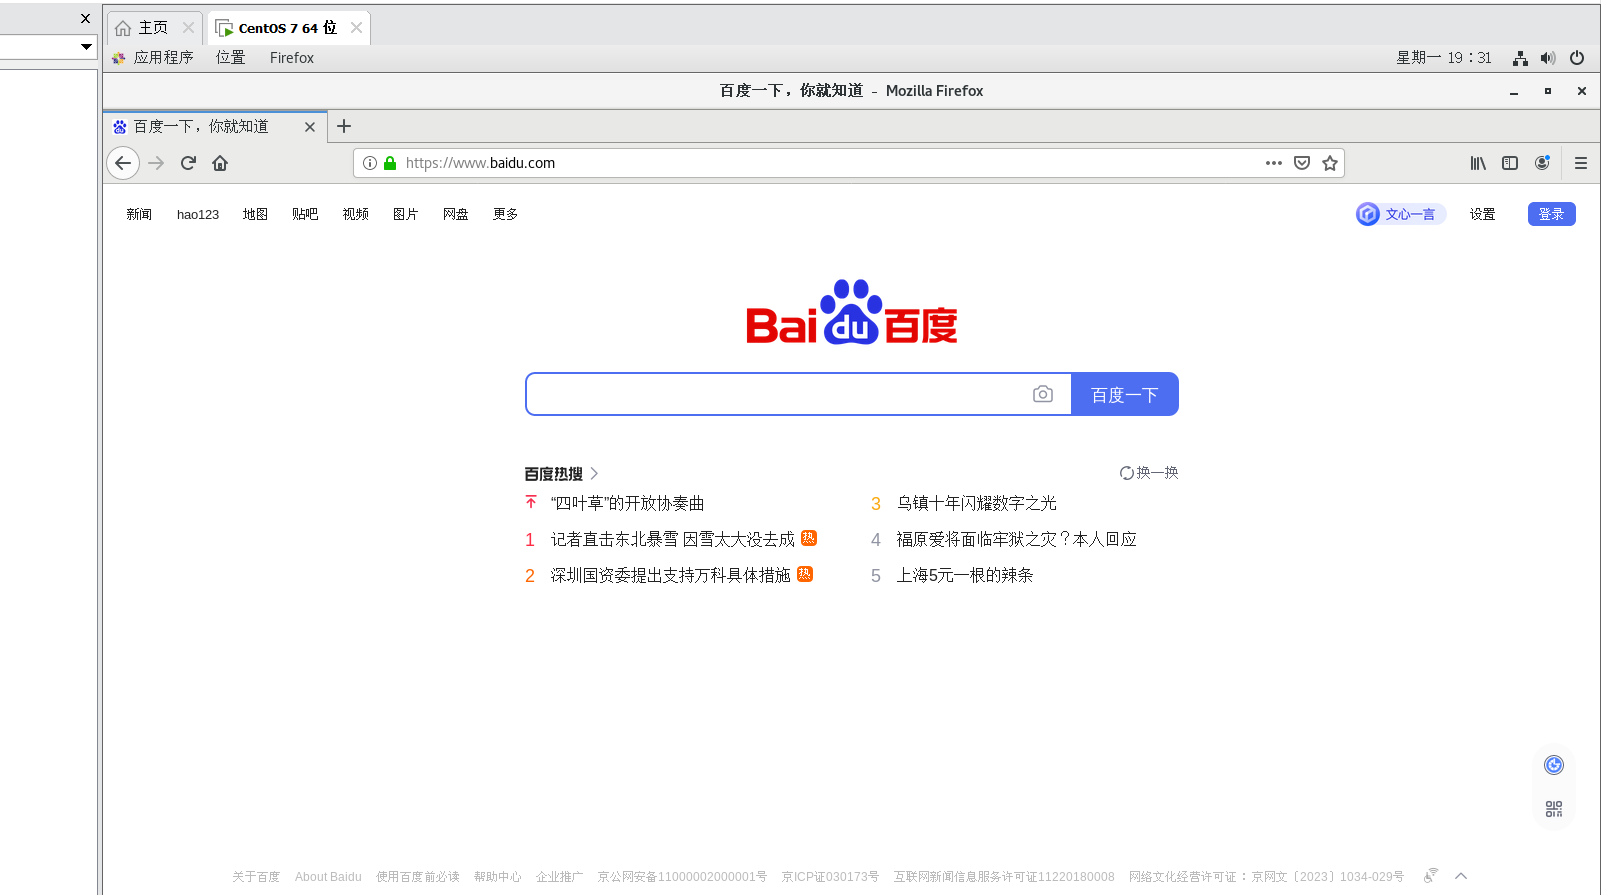Screen dimensions: 1601x895
Task: Open hot search 福原爱将面临牢狱之灾？本人回应
Action: pos(1016,539)
